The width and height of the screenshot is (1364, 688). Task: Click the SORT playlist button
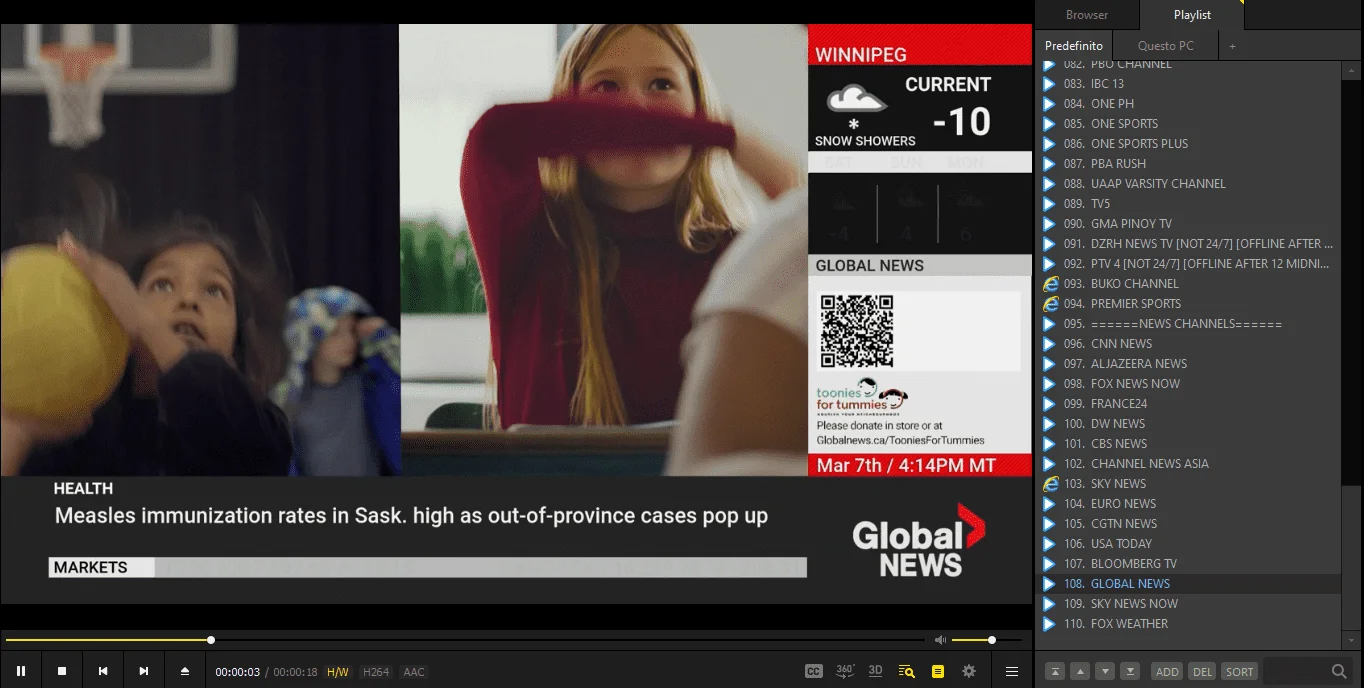click(x=1240, y=671)
